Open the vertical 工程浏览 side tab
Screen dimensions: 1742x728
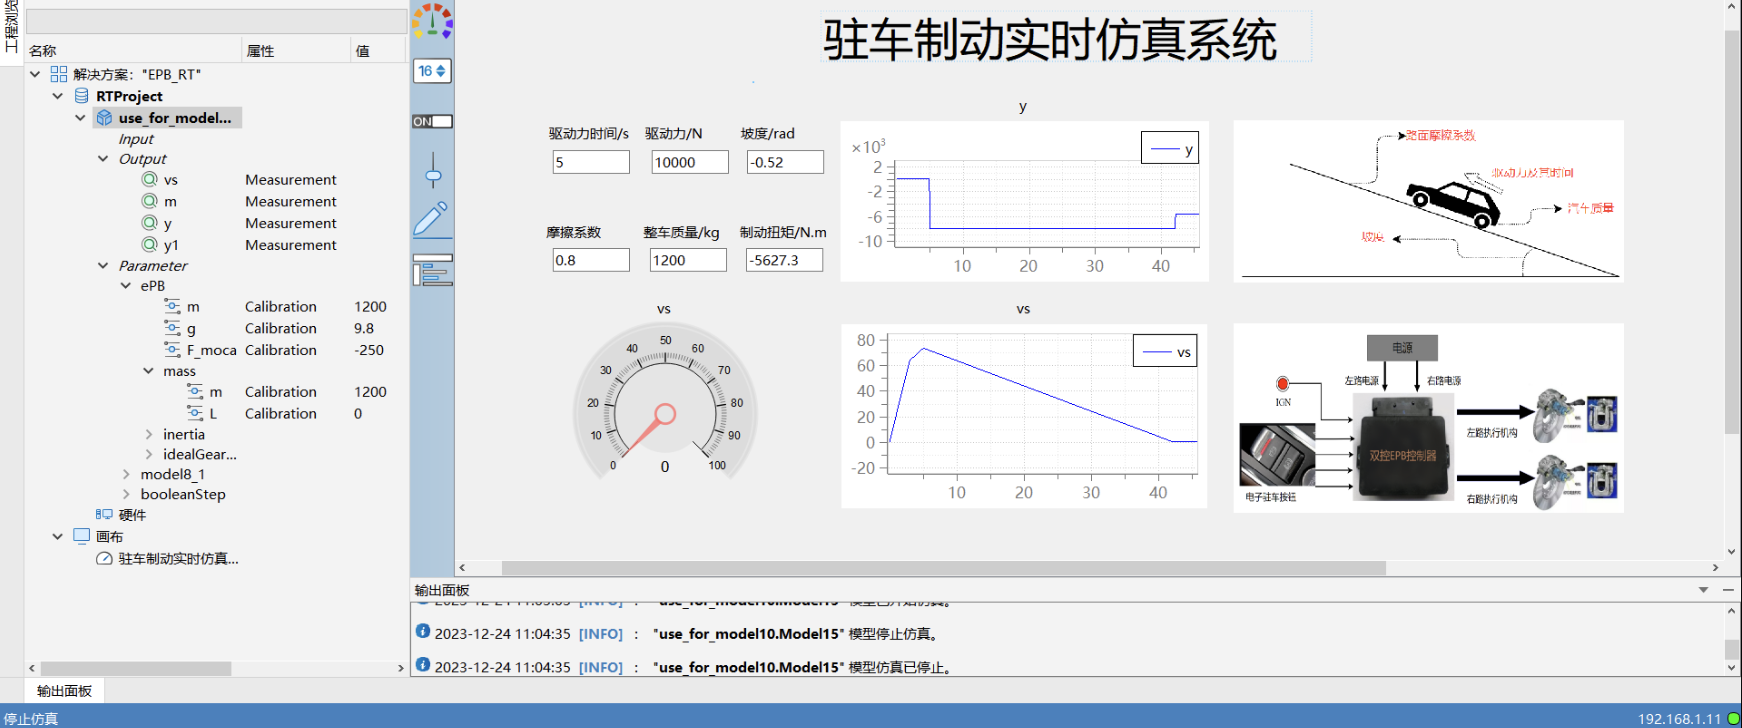pyautogui.click(x=11, y=28)
